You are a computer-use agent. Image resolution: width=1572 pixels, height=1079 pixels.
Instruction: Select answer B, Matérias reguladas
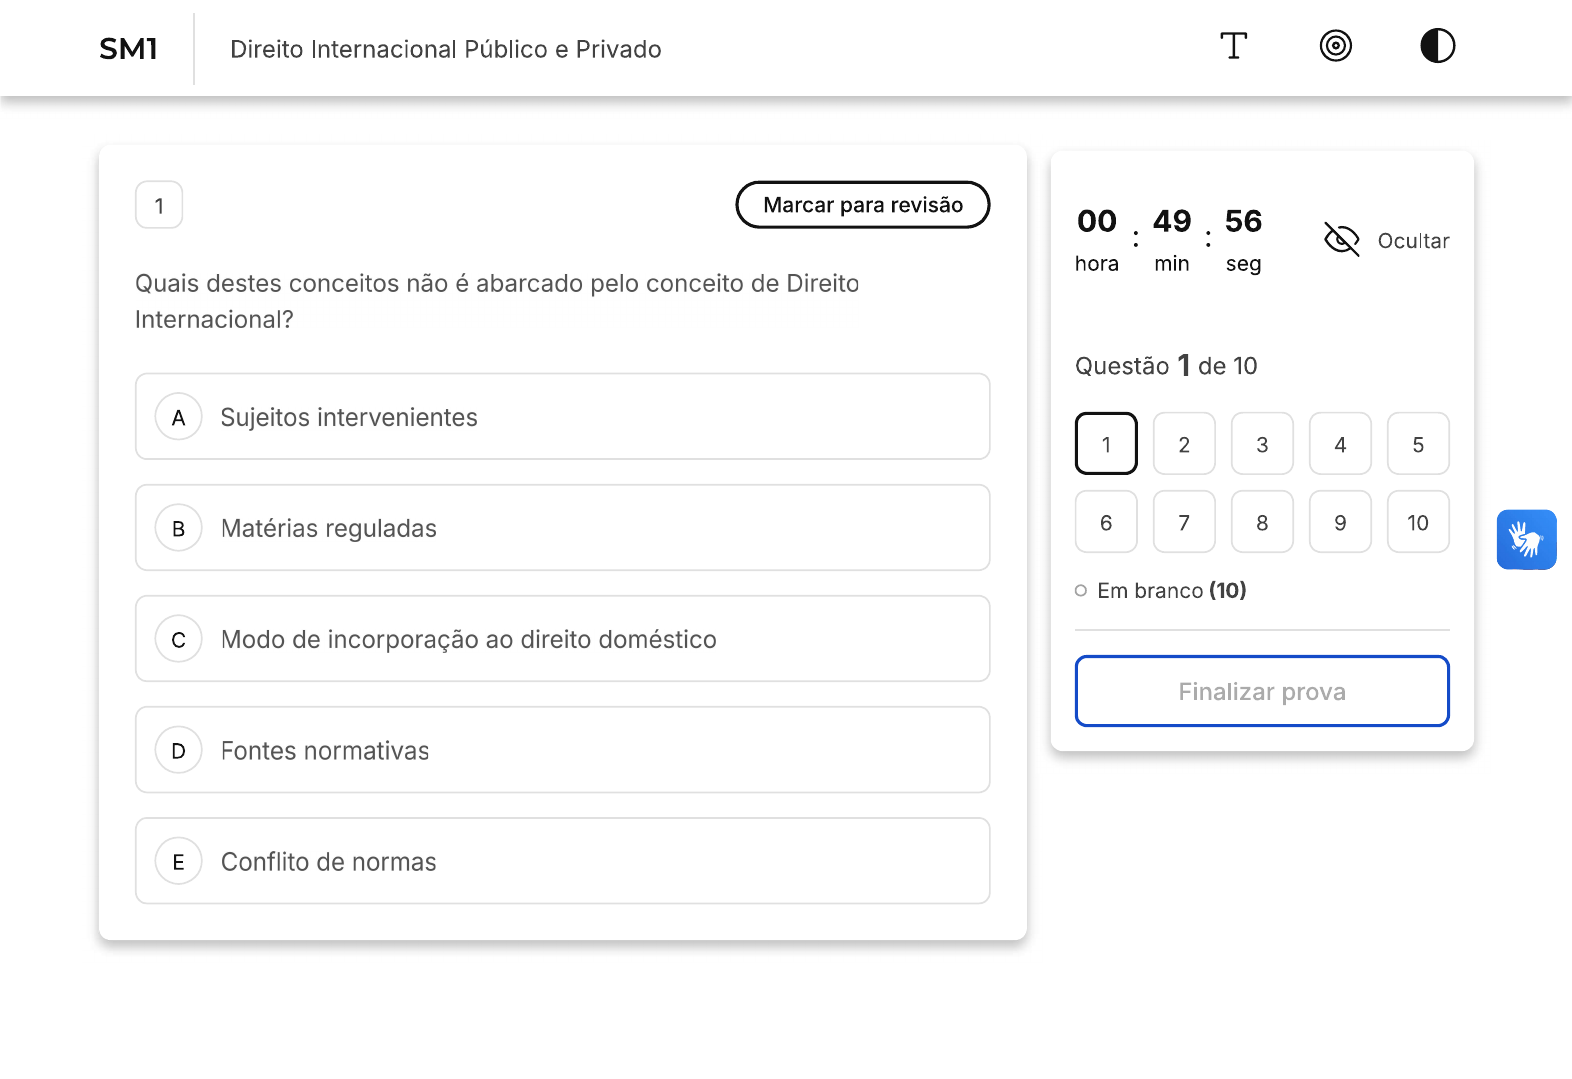tap(562, 528)
